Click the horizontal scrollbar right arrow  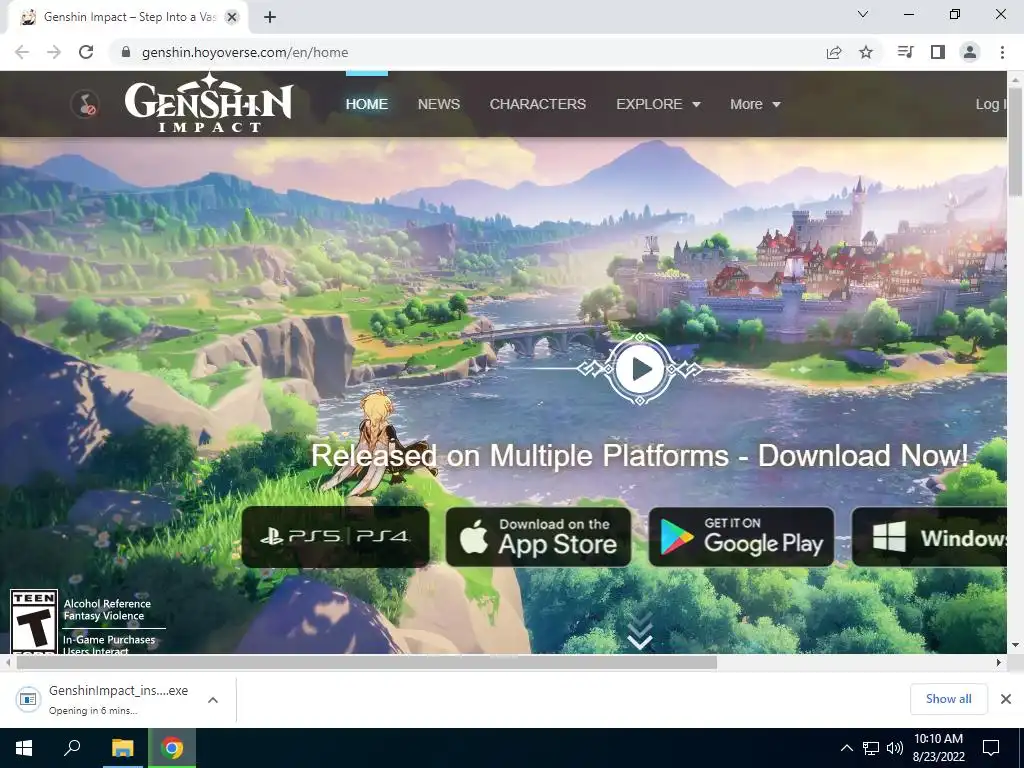999,662
